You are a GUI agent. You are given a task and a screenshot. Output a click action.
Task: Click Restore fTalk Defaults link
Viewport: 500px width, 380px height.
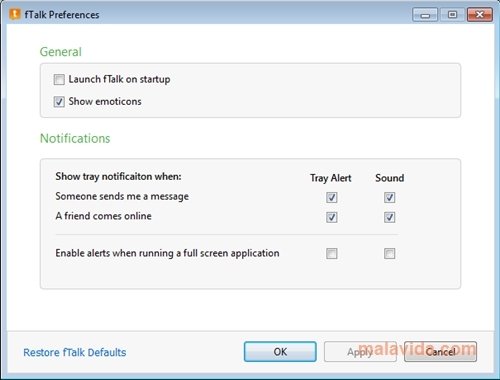tap(75, 352)
